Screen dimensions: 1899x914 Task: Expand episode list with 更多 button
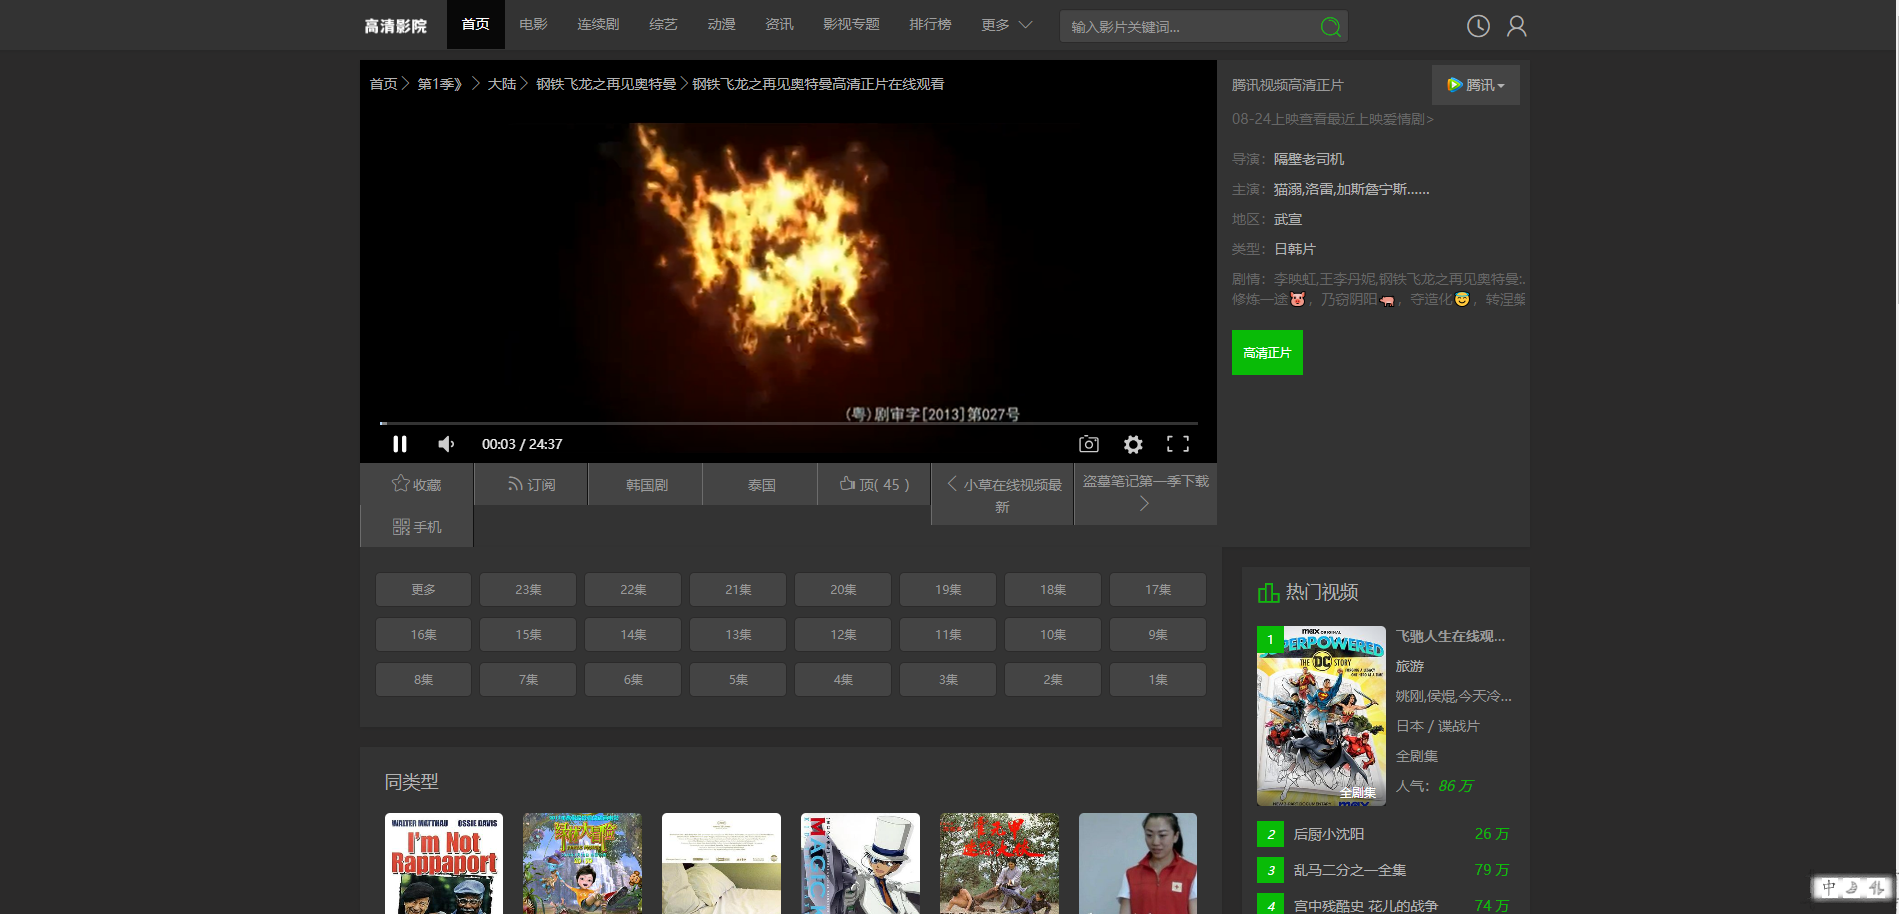tap(423, 590)
